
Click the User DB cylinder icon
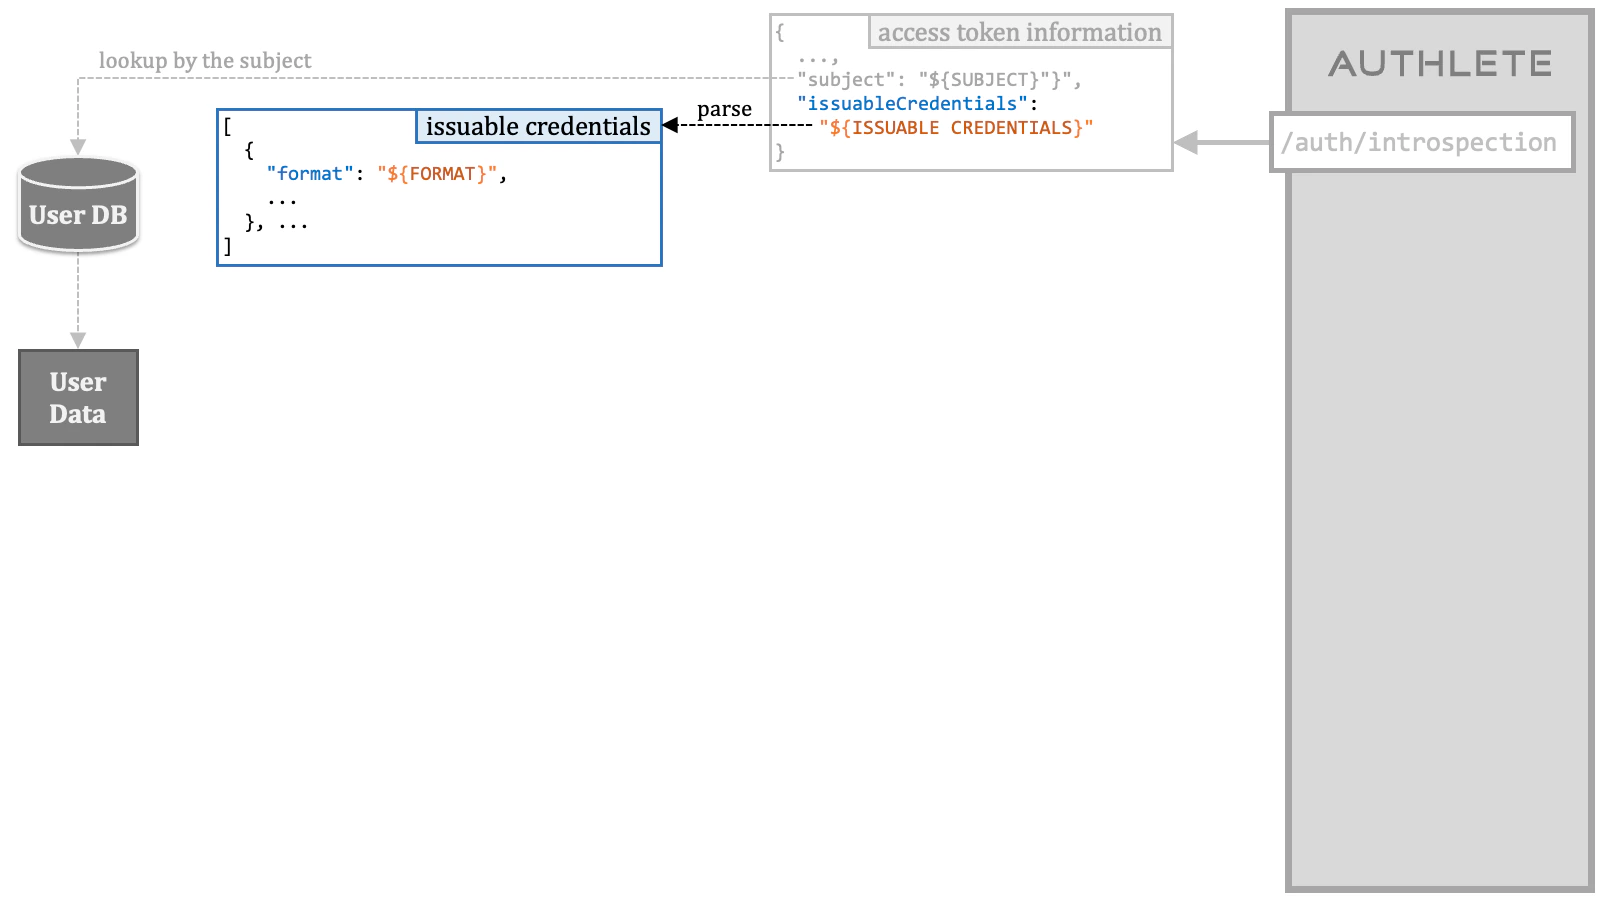(x=78, y=205)
